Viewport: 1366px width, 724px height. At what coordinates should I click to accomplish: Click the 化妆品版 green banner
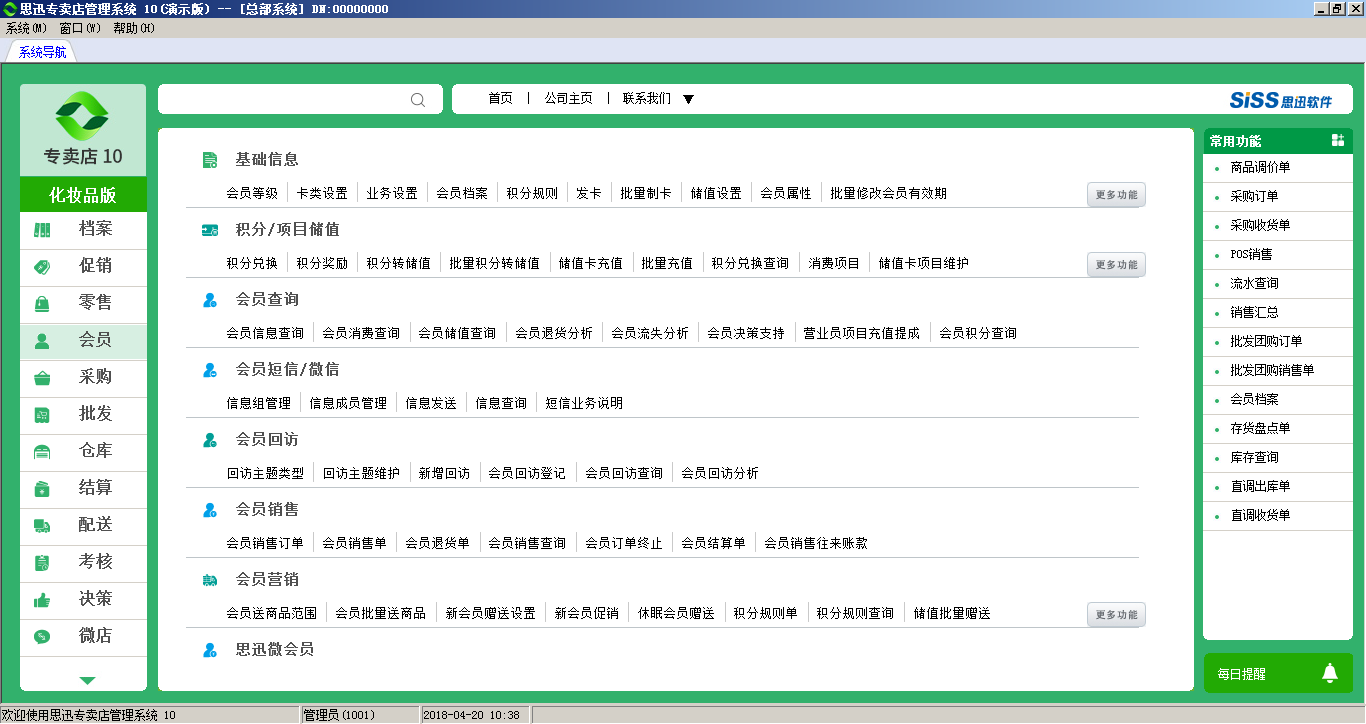(x=83, y=195)
